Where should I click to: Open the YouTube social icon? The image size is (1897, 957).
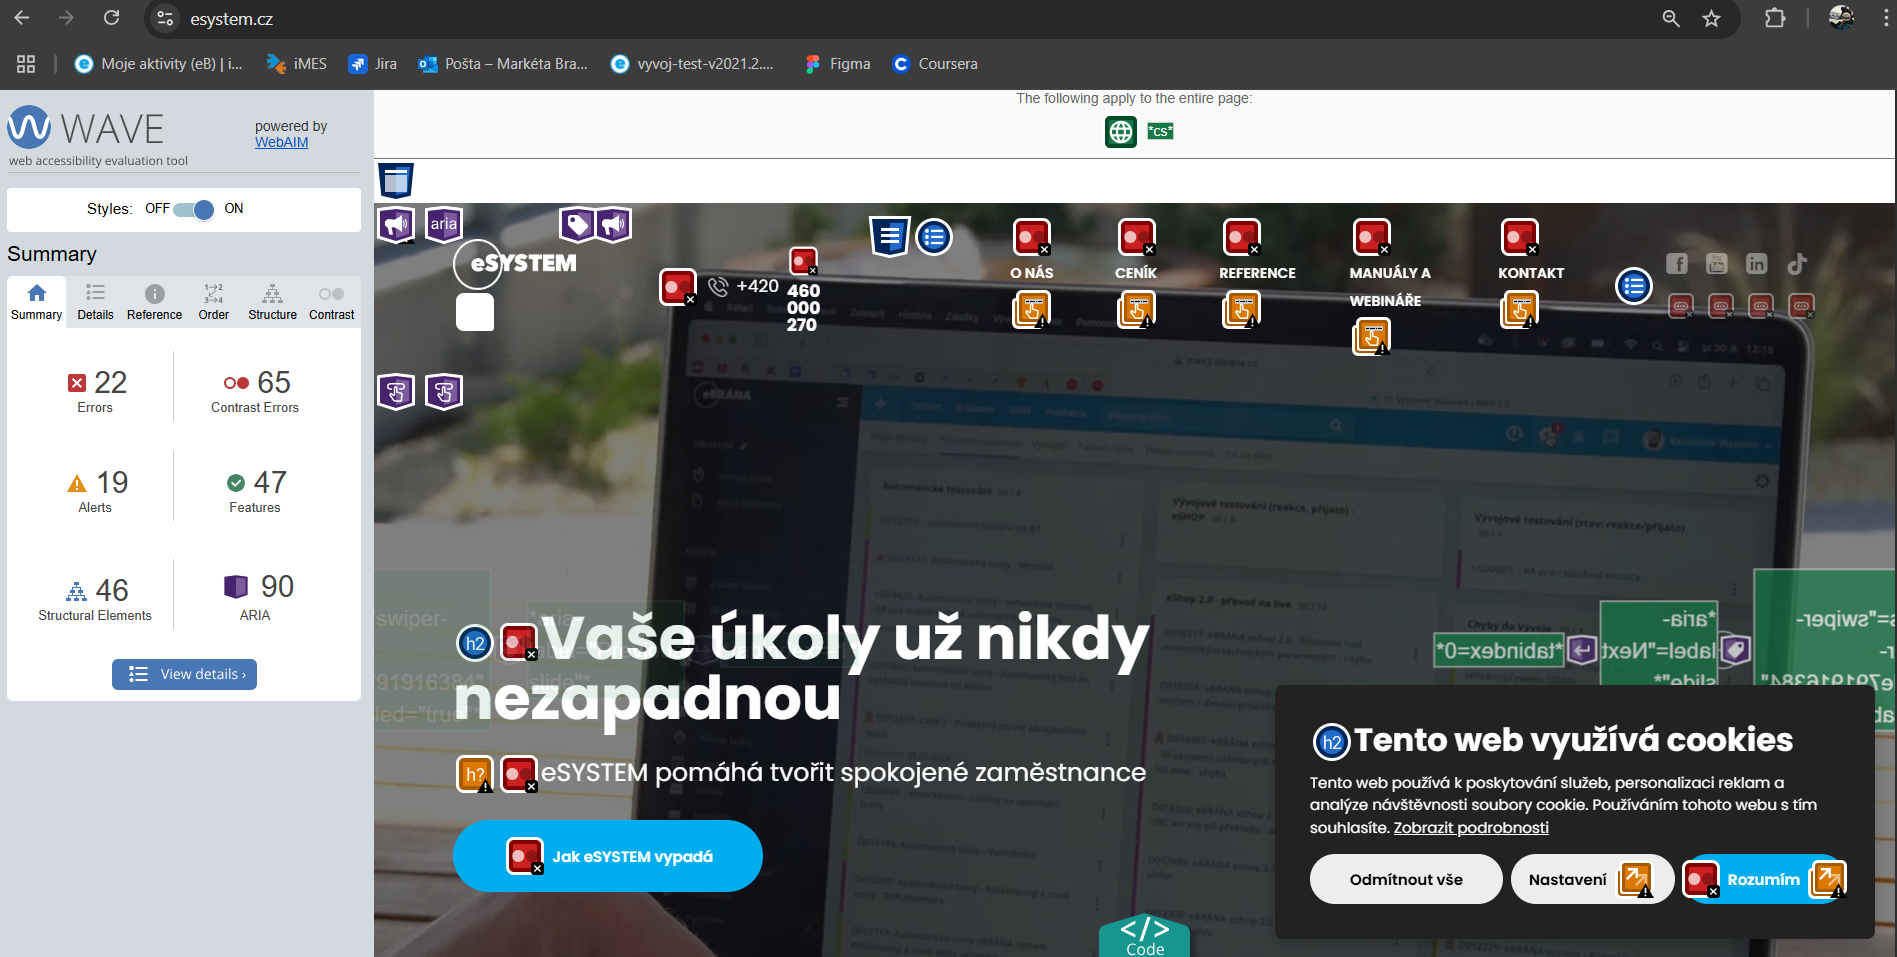(x=1717, y=263)
